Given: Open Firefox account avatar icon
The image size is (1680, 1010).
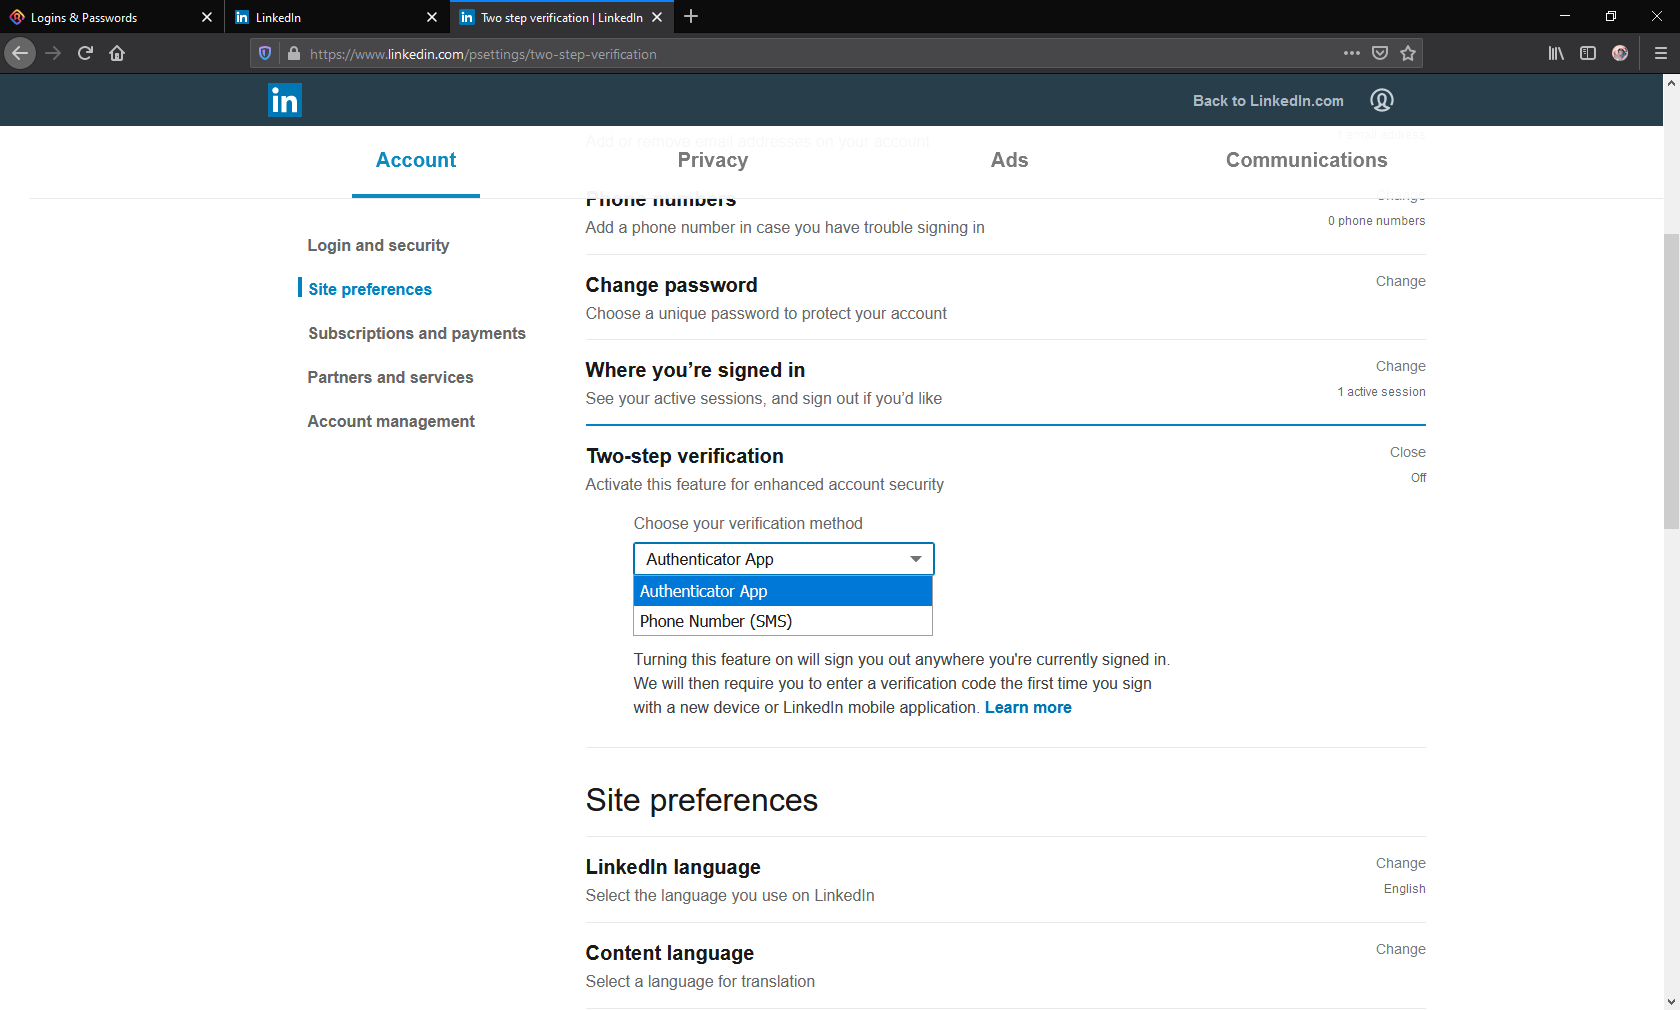Looking at the screenshot, I should (1620, 53).
